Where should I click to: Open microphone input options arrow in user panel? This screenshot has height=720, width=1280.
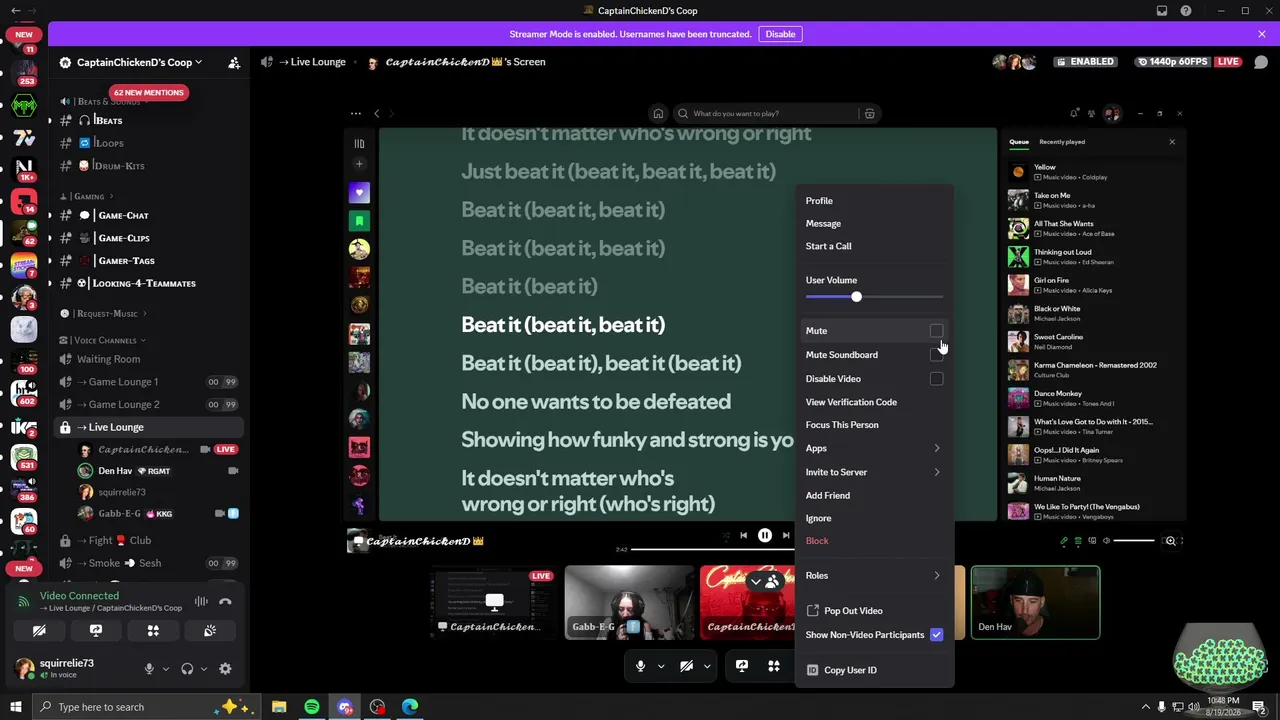[x=166, y=669]
